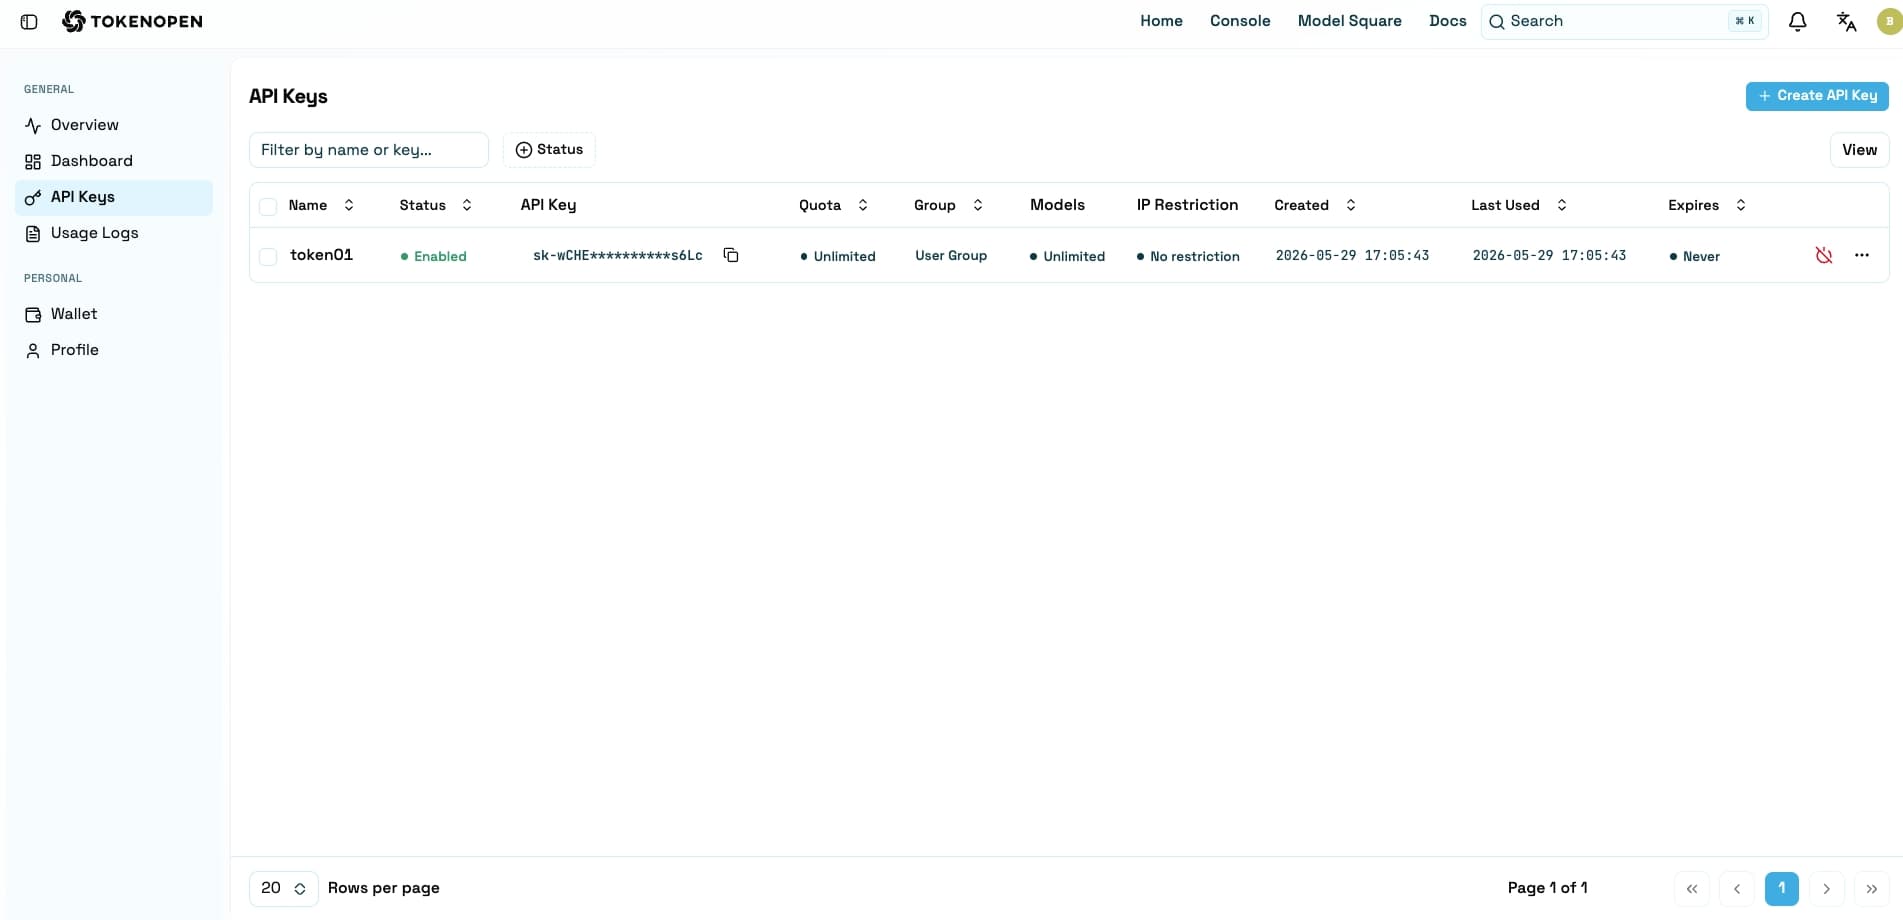Open Dashboard in sidebar
Screen dimensions: 1903x920
pos(114,161)
